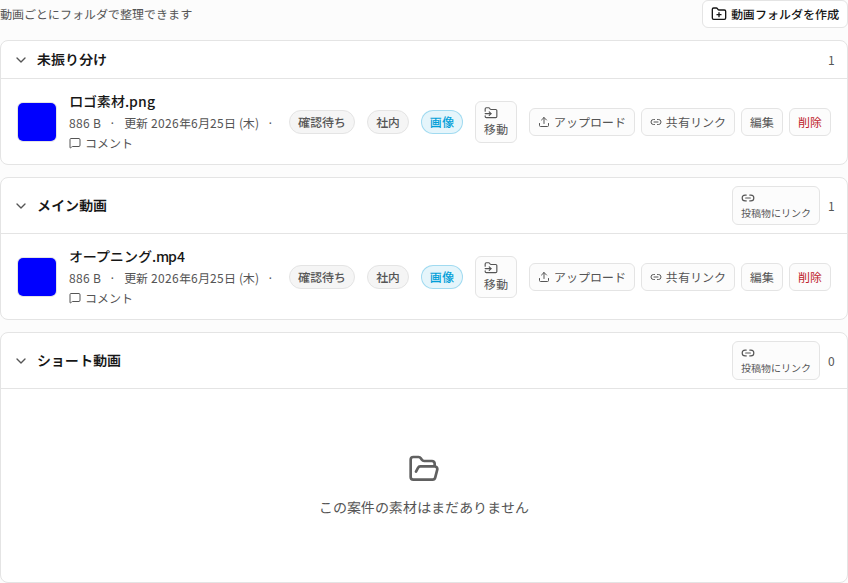
Task: Open the オープニング.mp4 blue thumbnail
Action: [37, 277]
